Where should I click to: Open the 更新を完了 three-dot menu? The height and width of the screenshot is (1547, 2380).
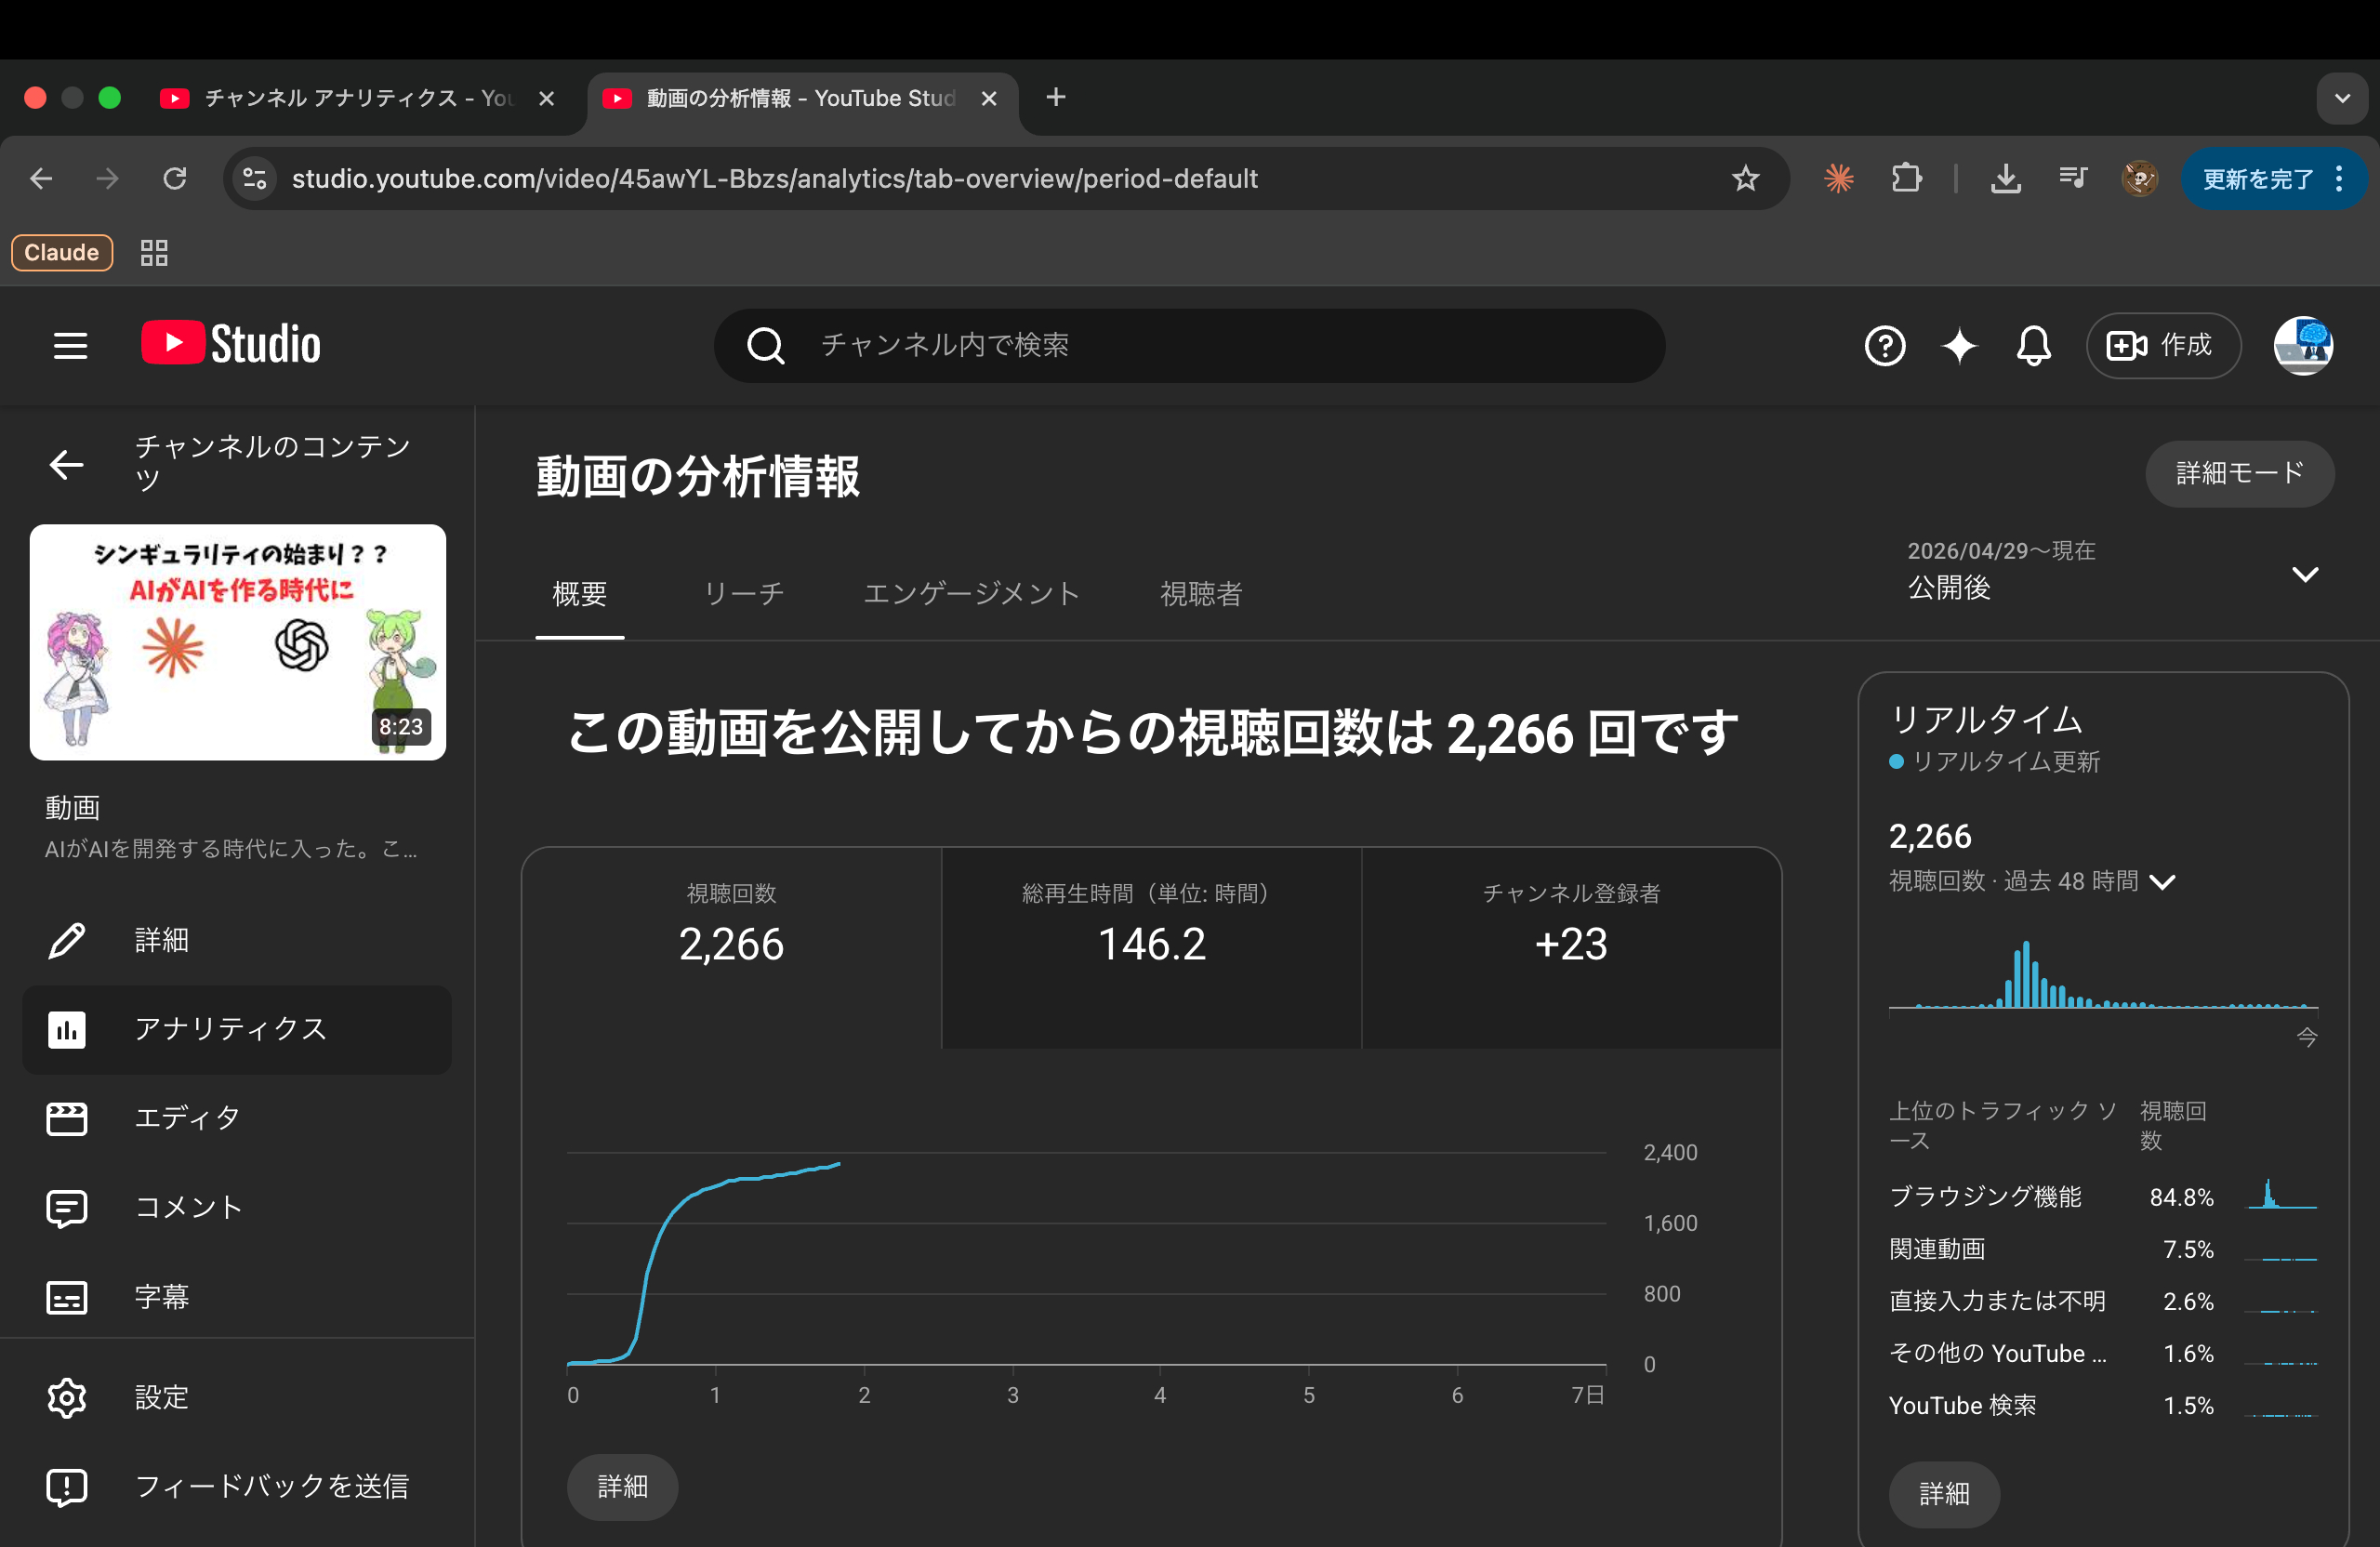click(2339, 179)
